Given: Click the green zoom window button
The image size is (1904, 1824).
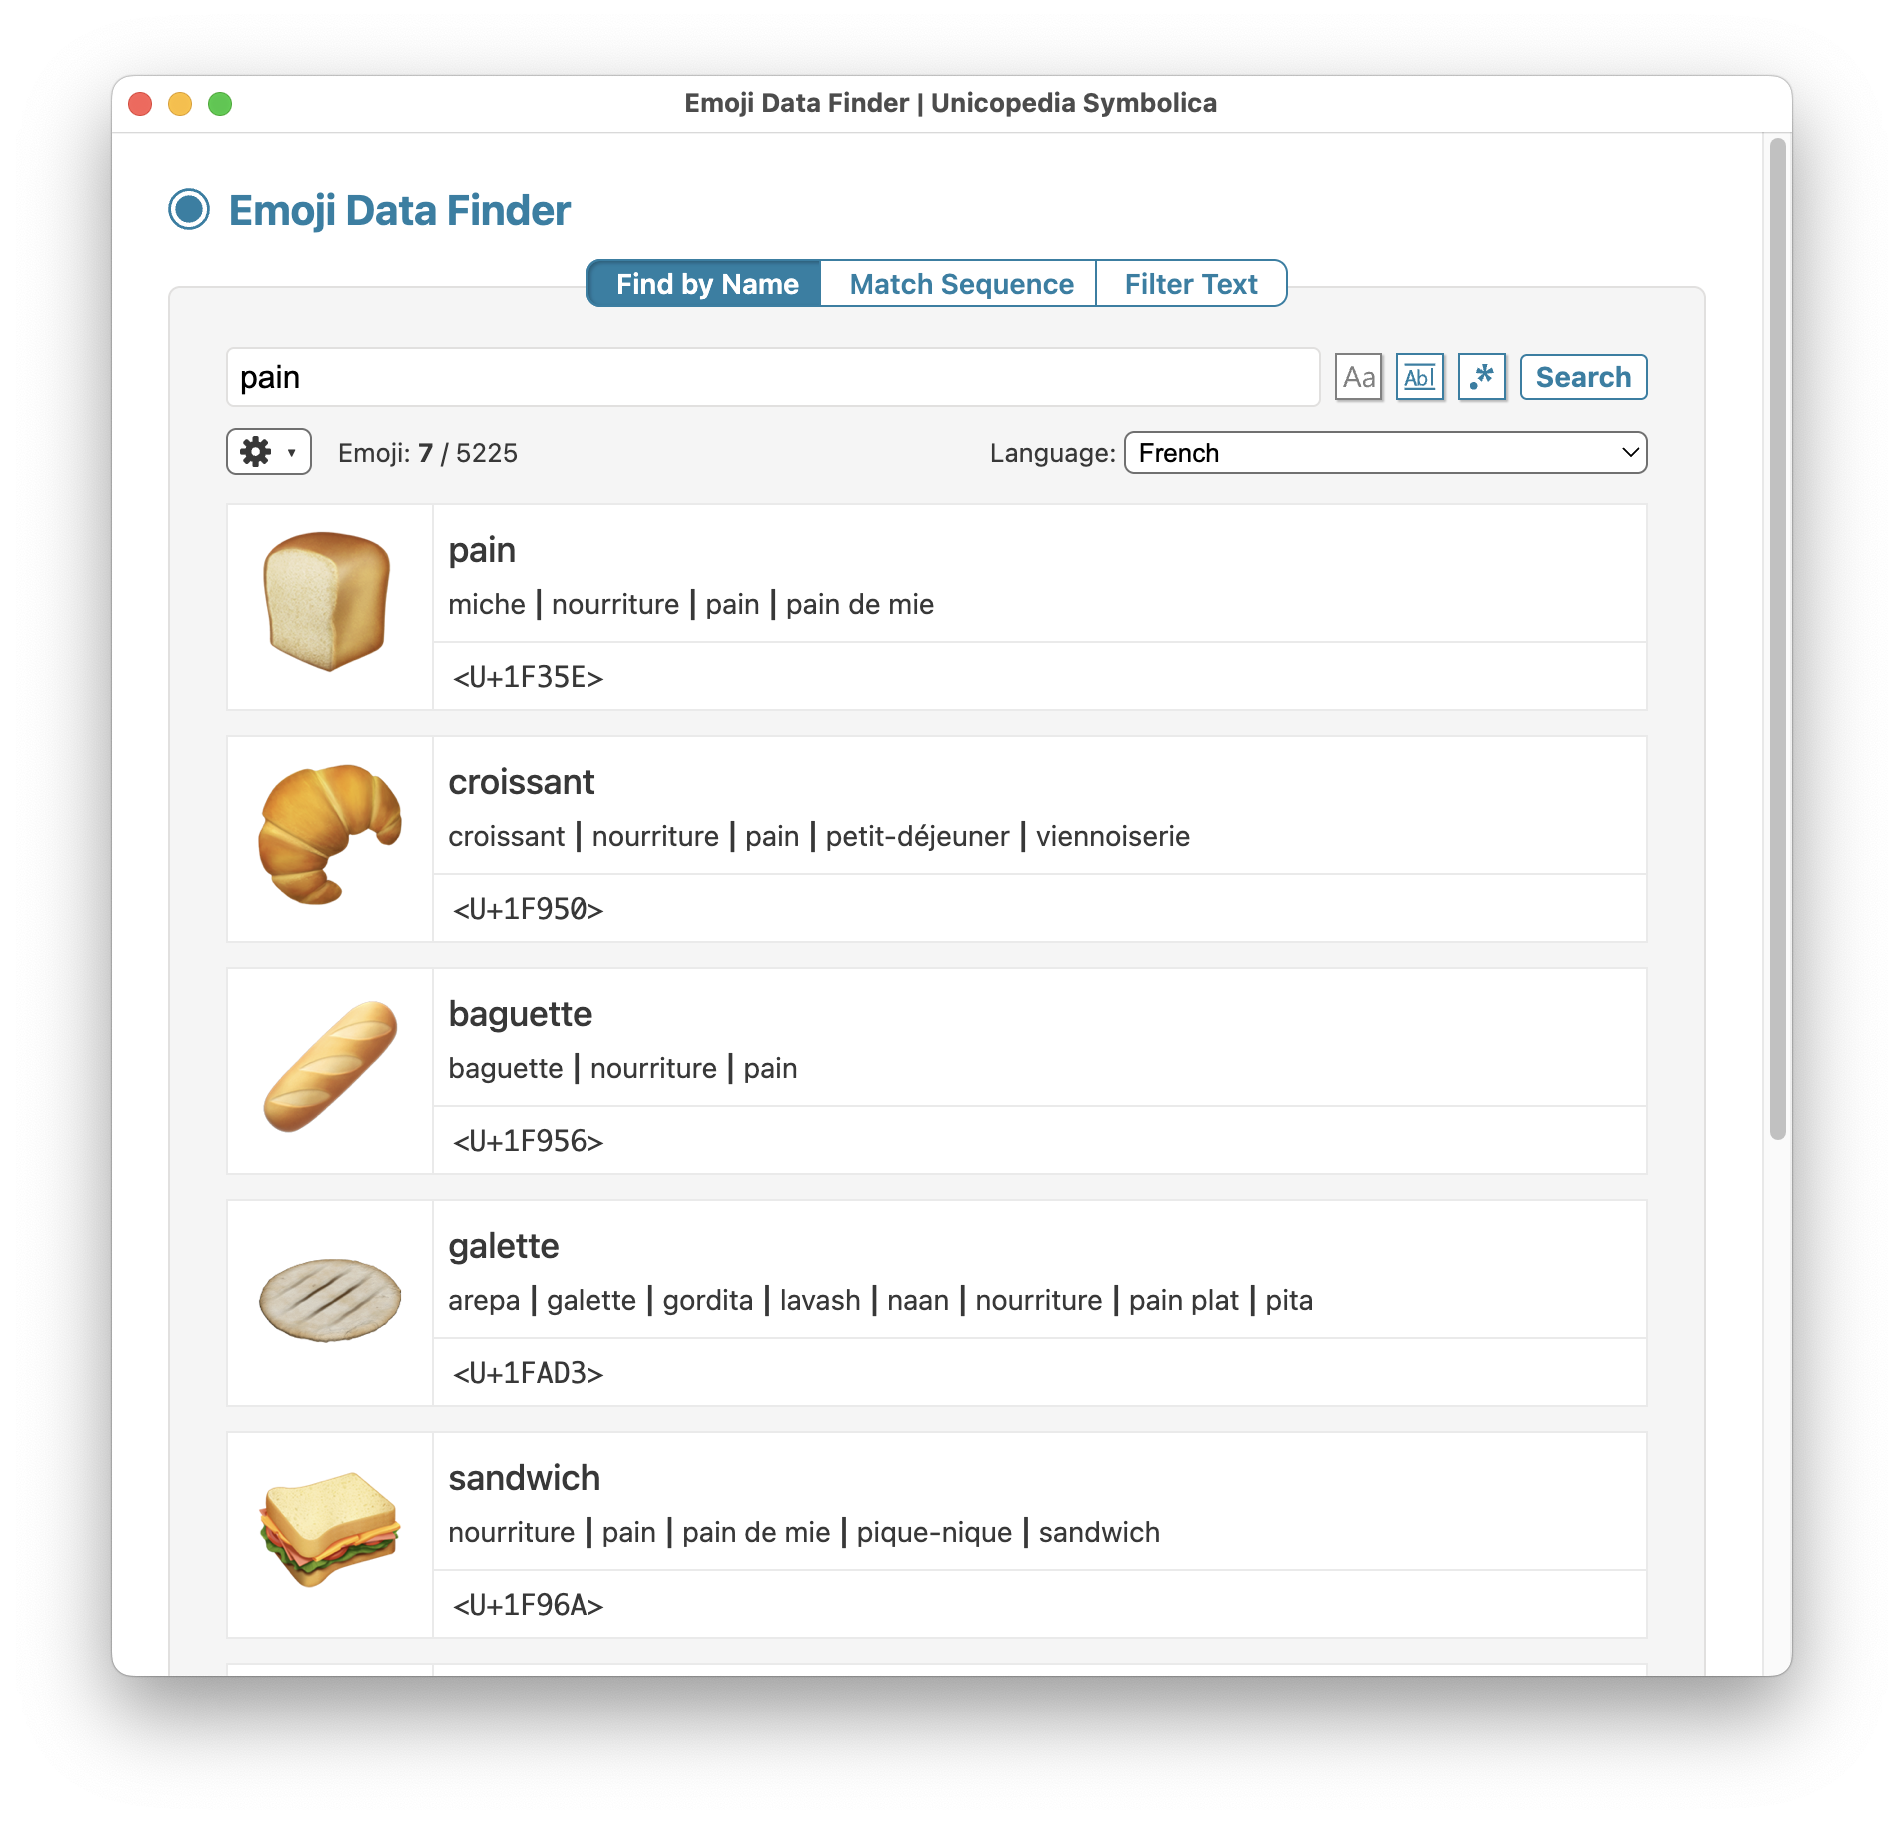Looking at the screenshot, I should coord(220,104).
